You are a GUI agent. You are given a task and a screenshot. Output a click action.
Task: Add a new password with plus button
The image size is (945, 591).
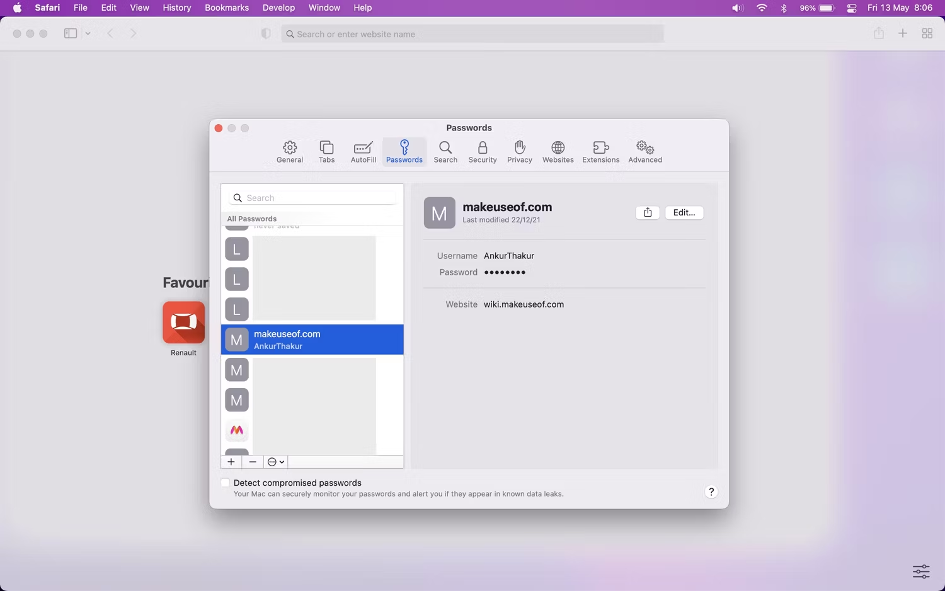[x=231, y=462]
